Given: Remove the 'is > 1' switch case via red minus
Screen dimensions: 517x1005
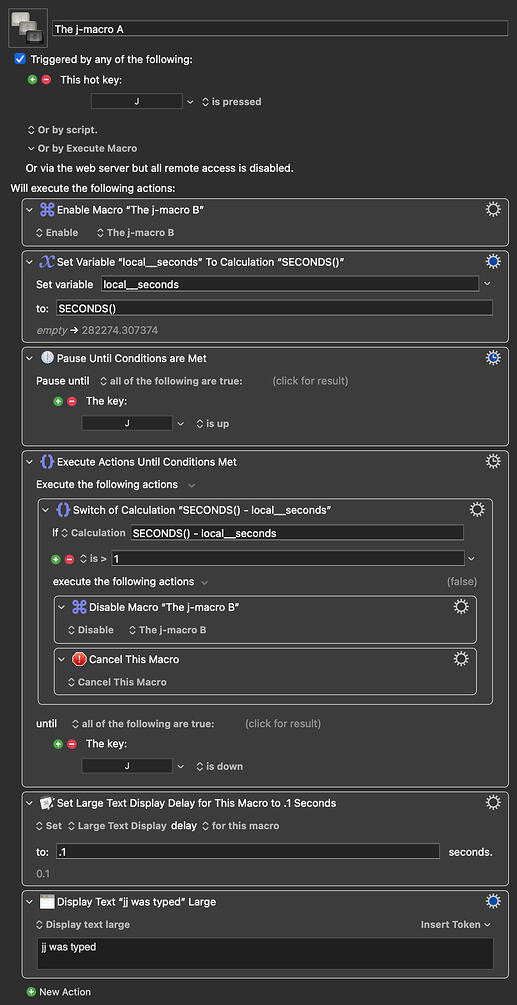Looking at the screenshot, I should tap(70, 559).
